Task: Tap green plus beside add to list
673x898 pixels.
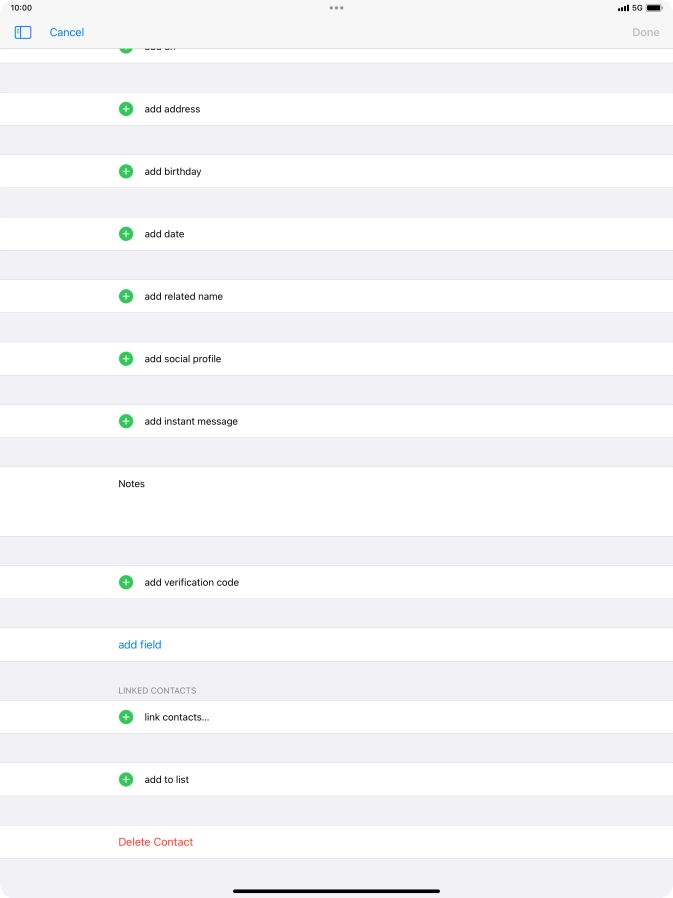Action: click(x=126, y=780)
